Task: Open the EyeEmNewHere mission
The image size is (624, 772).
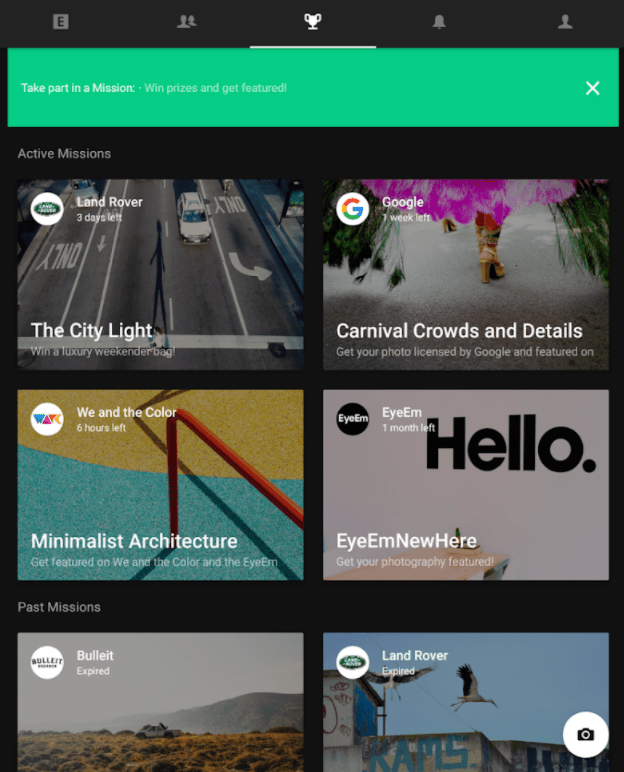Action: coord(466,485)
